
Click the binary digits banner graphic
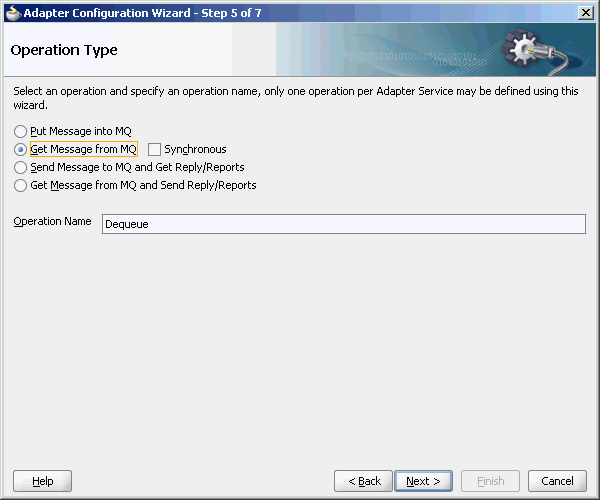click(x=417, y=58)
